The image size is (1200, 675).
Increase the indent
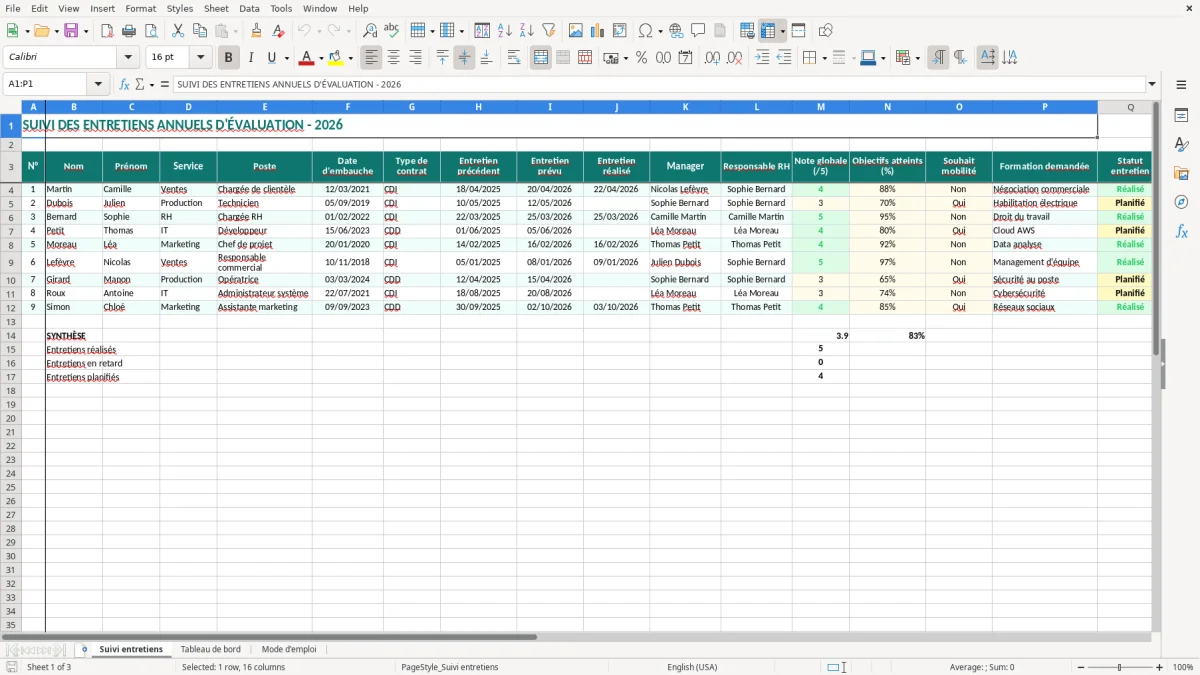[762, 58]
